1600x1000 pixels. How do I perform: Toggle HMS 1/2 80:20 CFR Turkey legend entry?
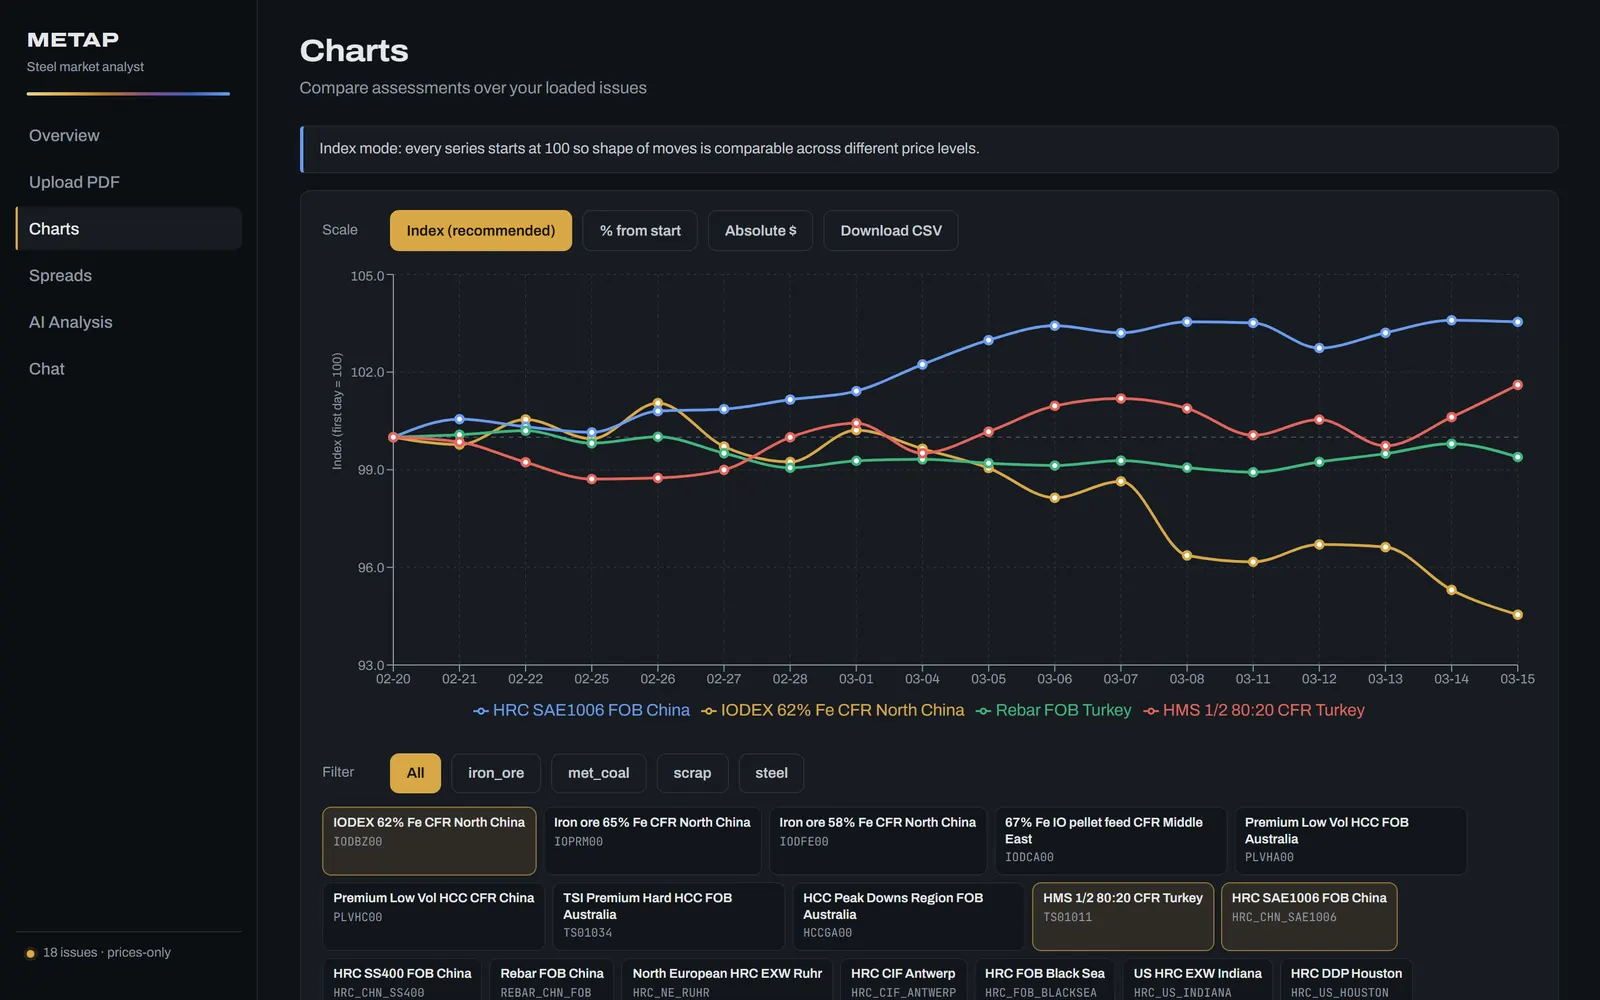tap(1254, 710)
